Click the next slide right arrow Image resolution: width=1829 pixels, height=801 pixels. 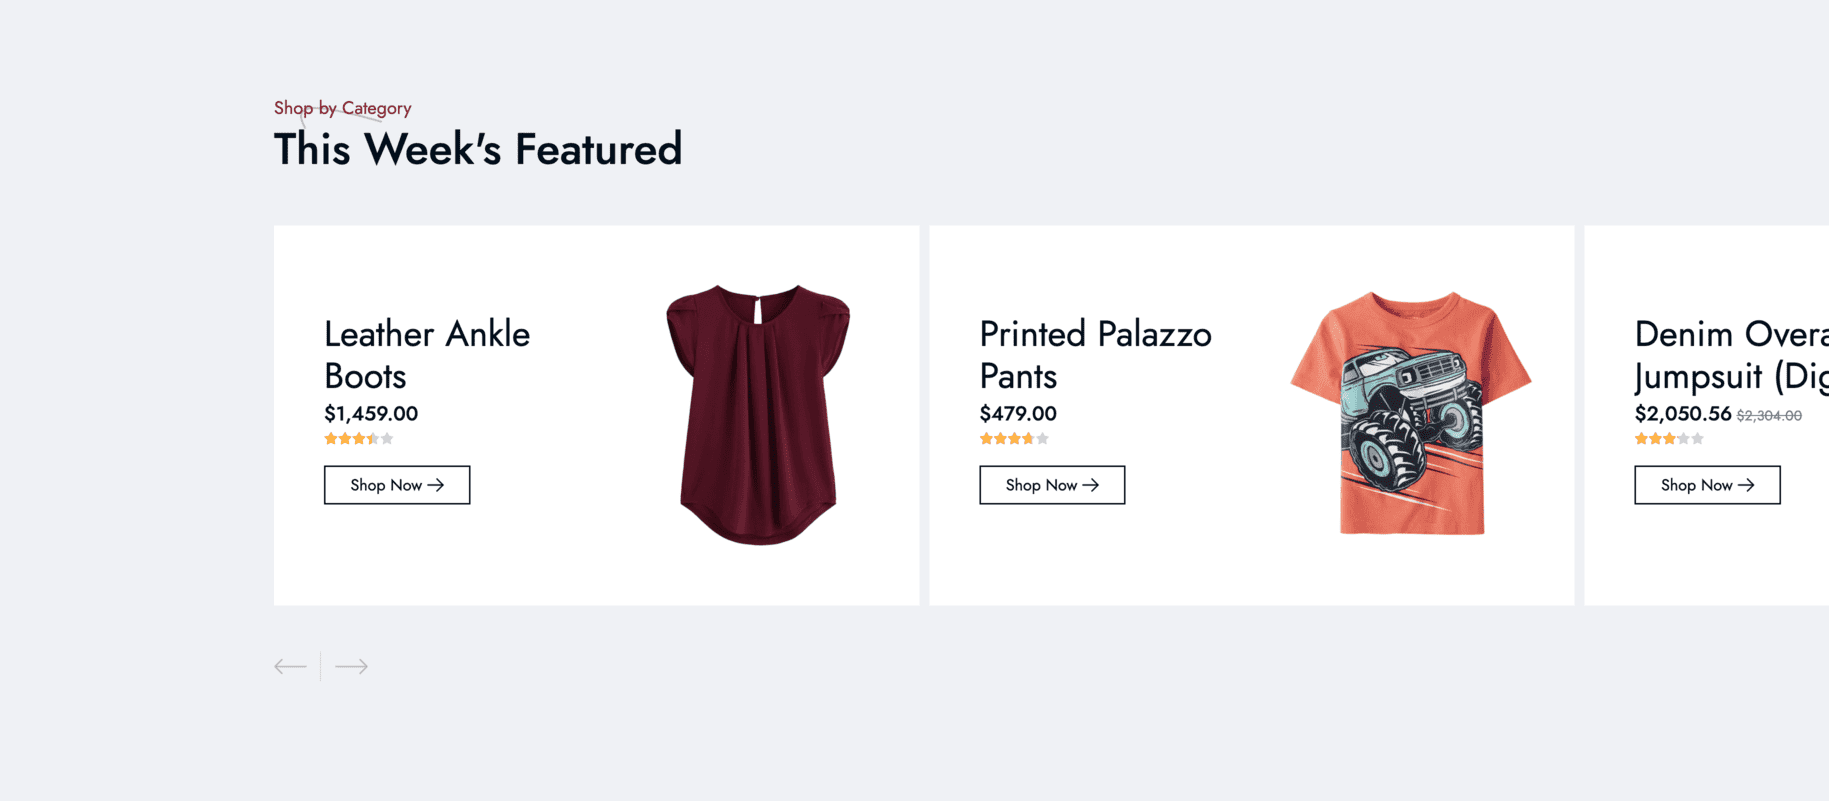pos(351,666)
